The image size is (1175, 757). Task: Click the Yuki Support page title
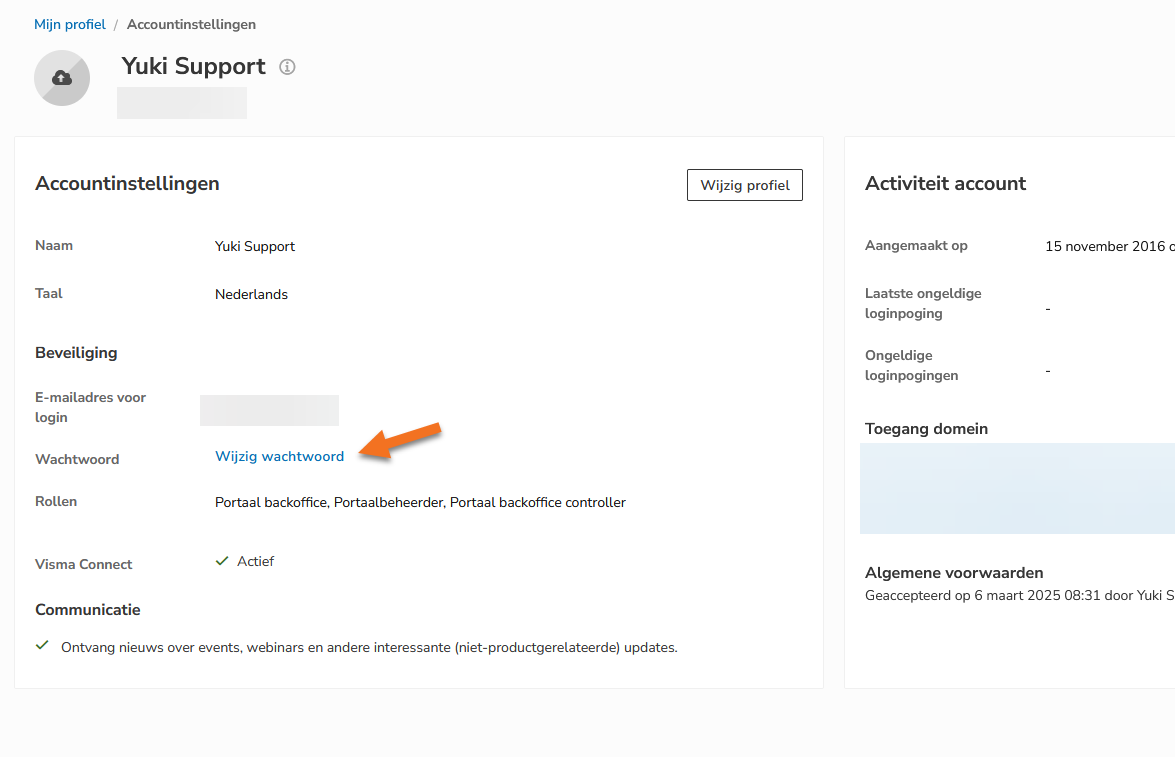tap(193, 66)
